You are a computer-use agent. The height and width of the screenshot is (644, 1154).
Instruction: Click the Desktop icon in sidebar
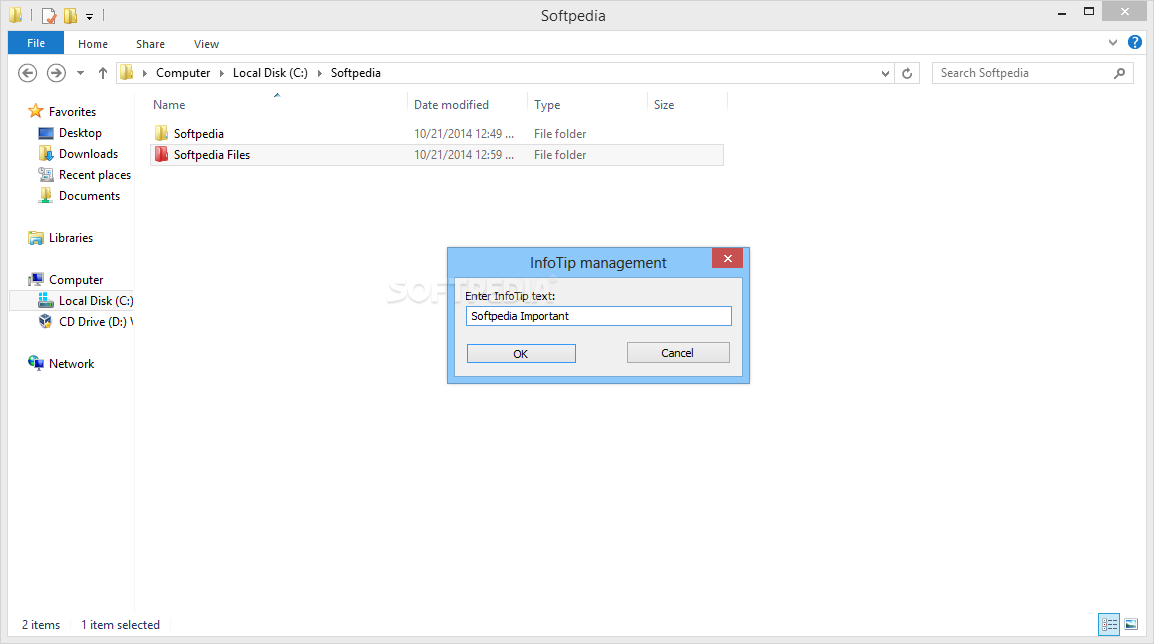[x=46, y=132]
